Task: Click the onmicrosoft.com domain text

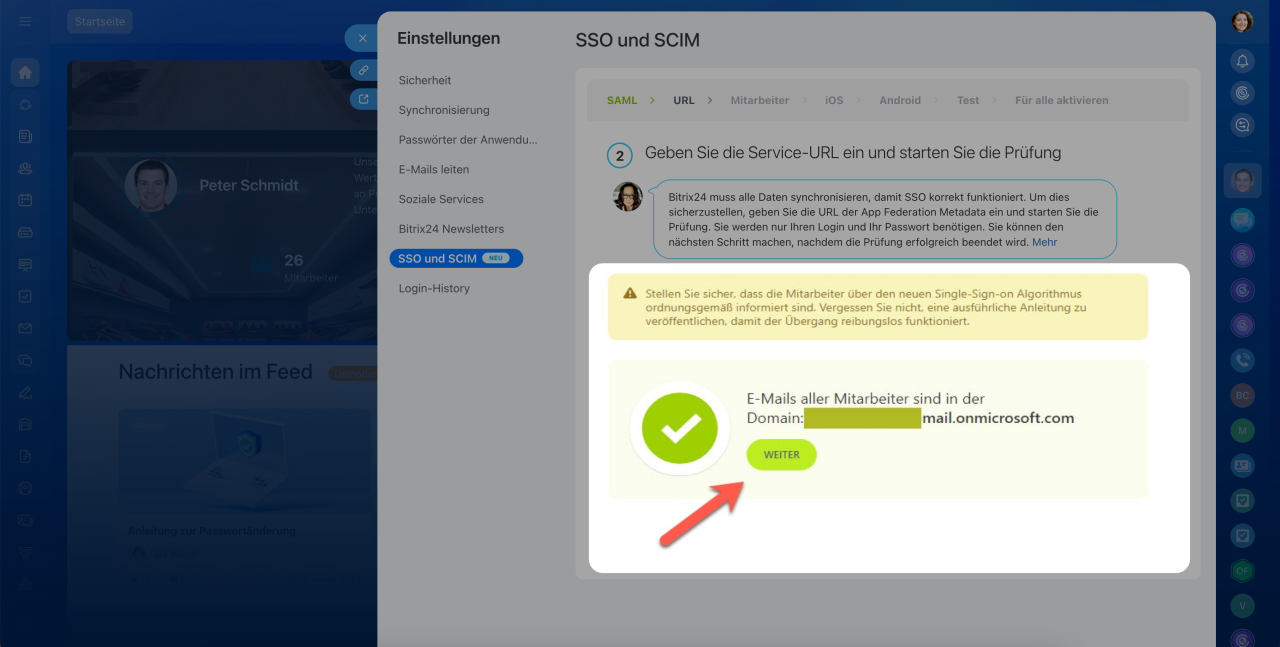Action: (x=998, y=418)
